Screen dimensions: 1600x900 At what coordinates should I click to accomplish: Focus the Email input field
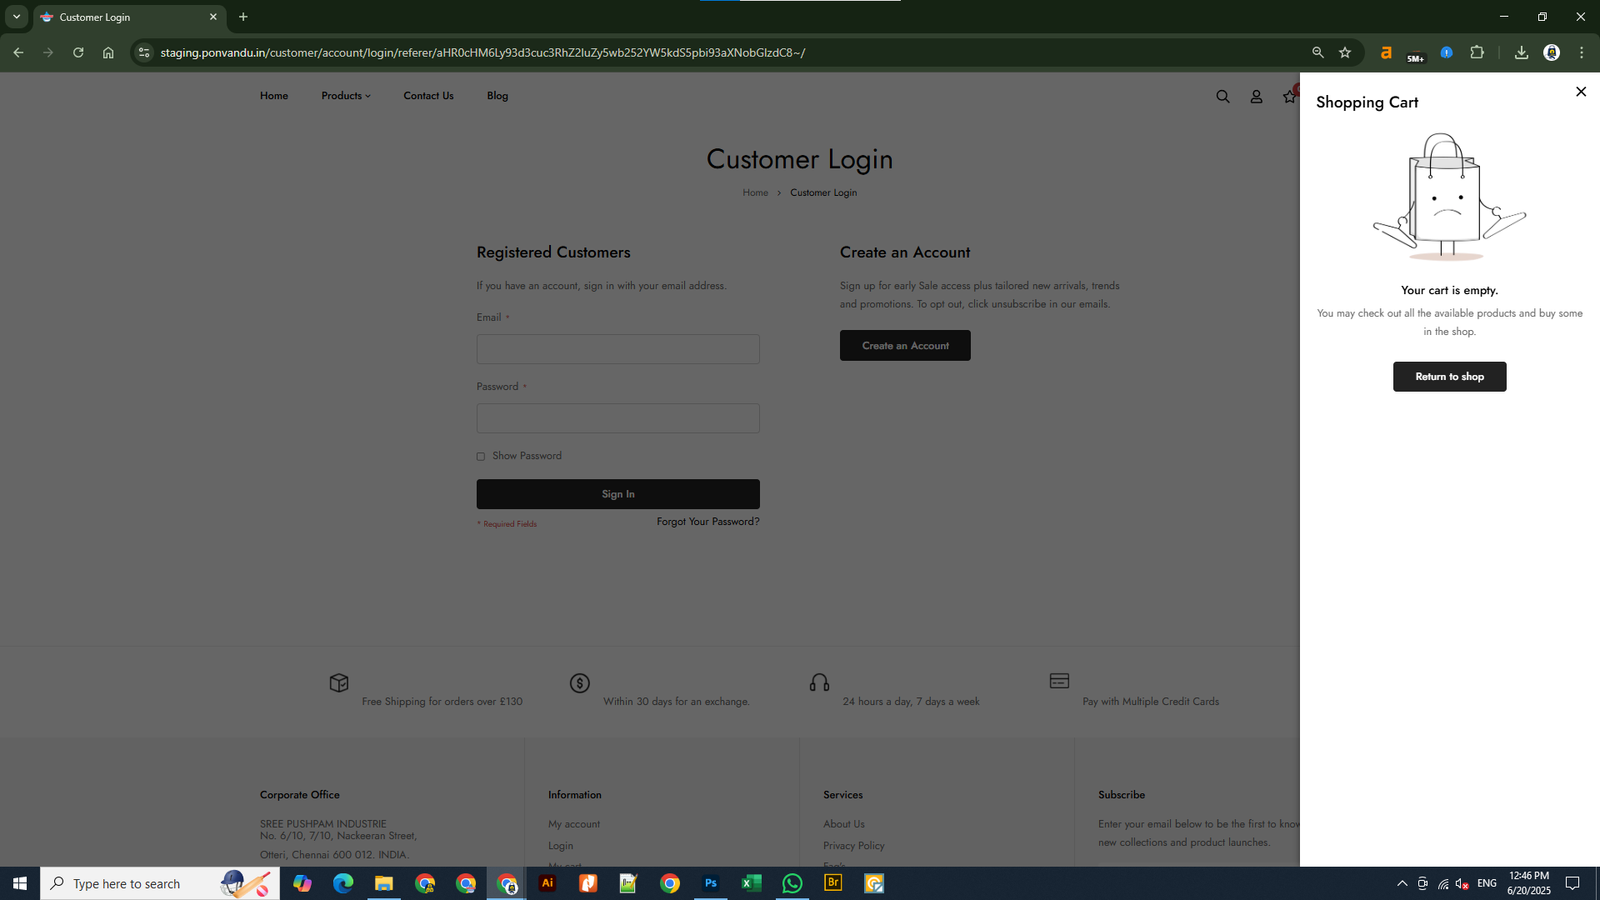point(618,349)
